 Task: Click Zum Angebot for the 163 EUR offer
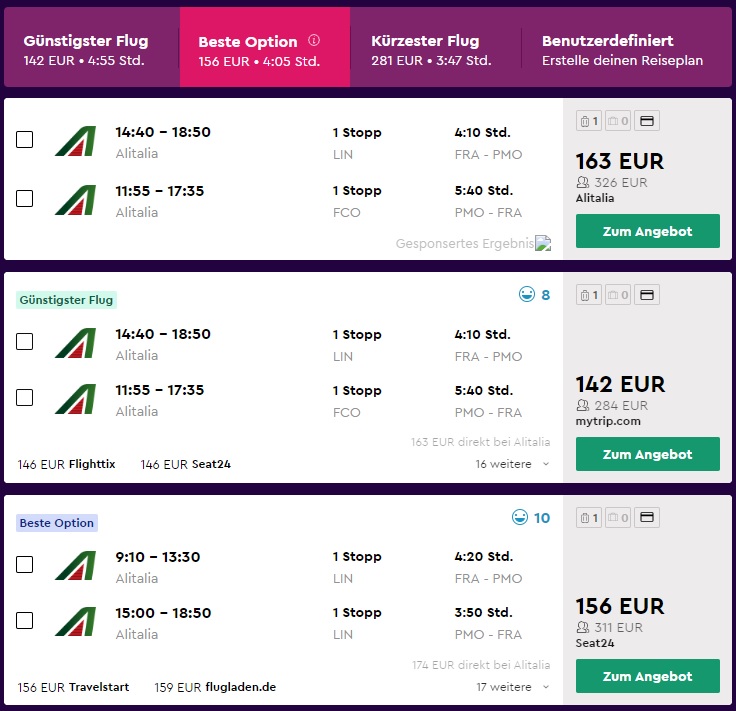point(647,231)
